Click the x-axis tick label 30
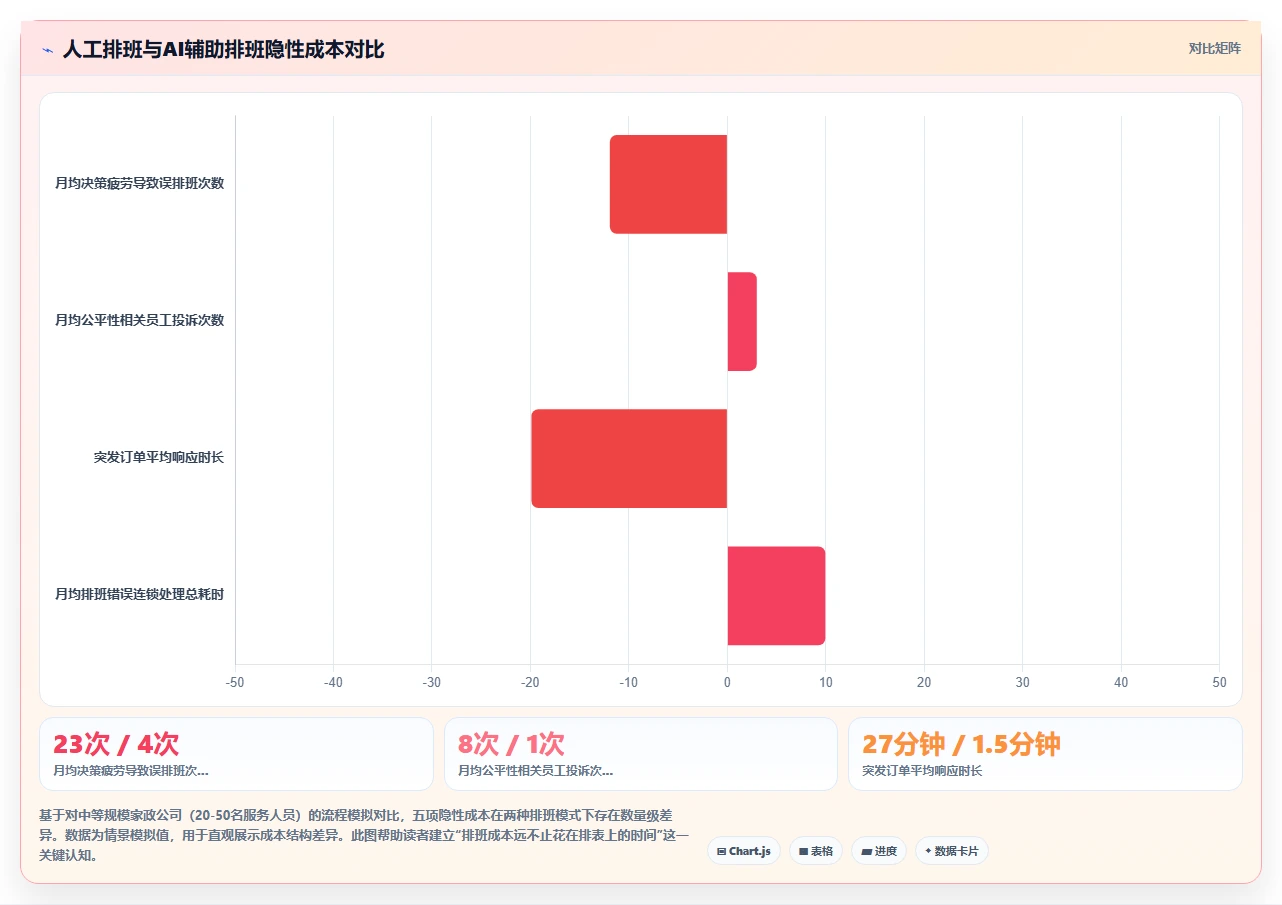 (x=1022, y=682)
